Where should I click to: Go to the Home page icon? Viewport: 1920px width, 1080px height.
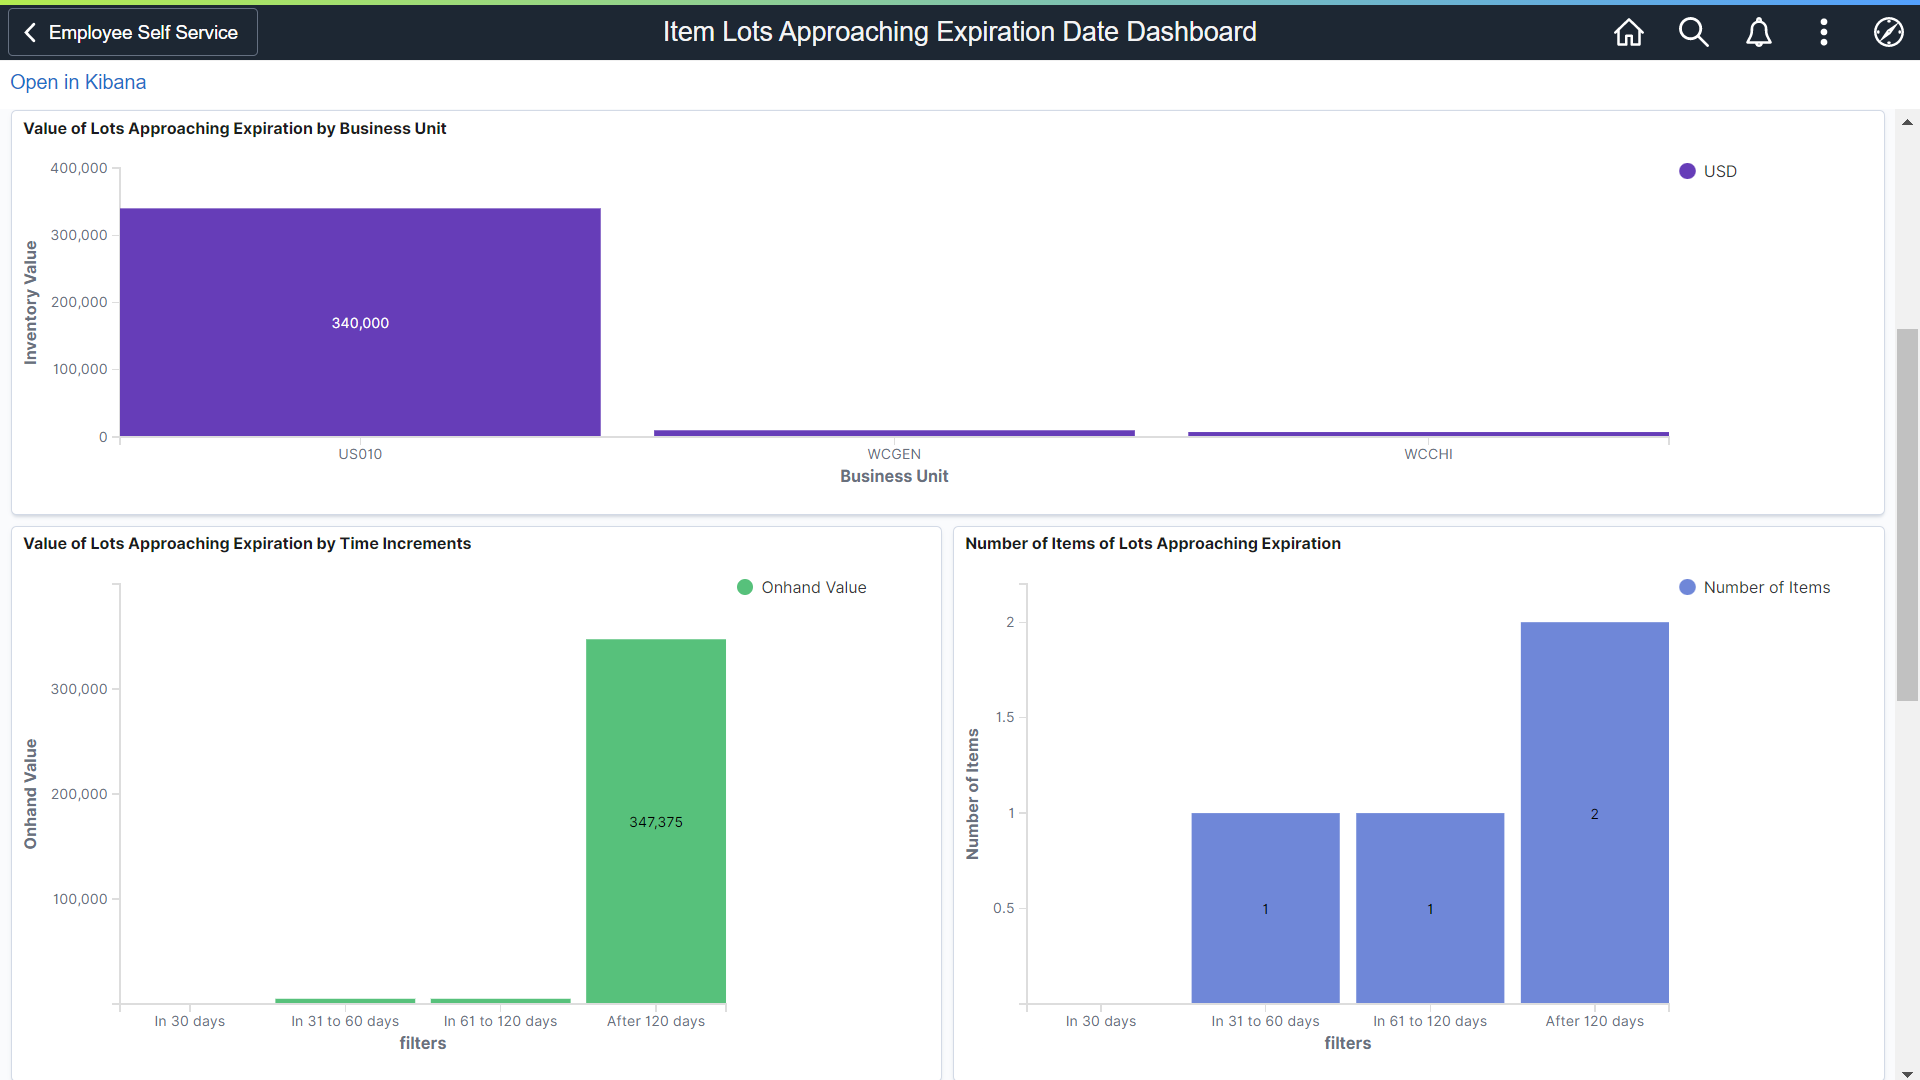click(x=1628, y=32)
